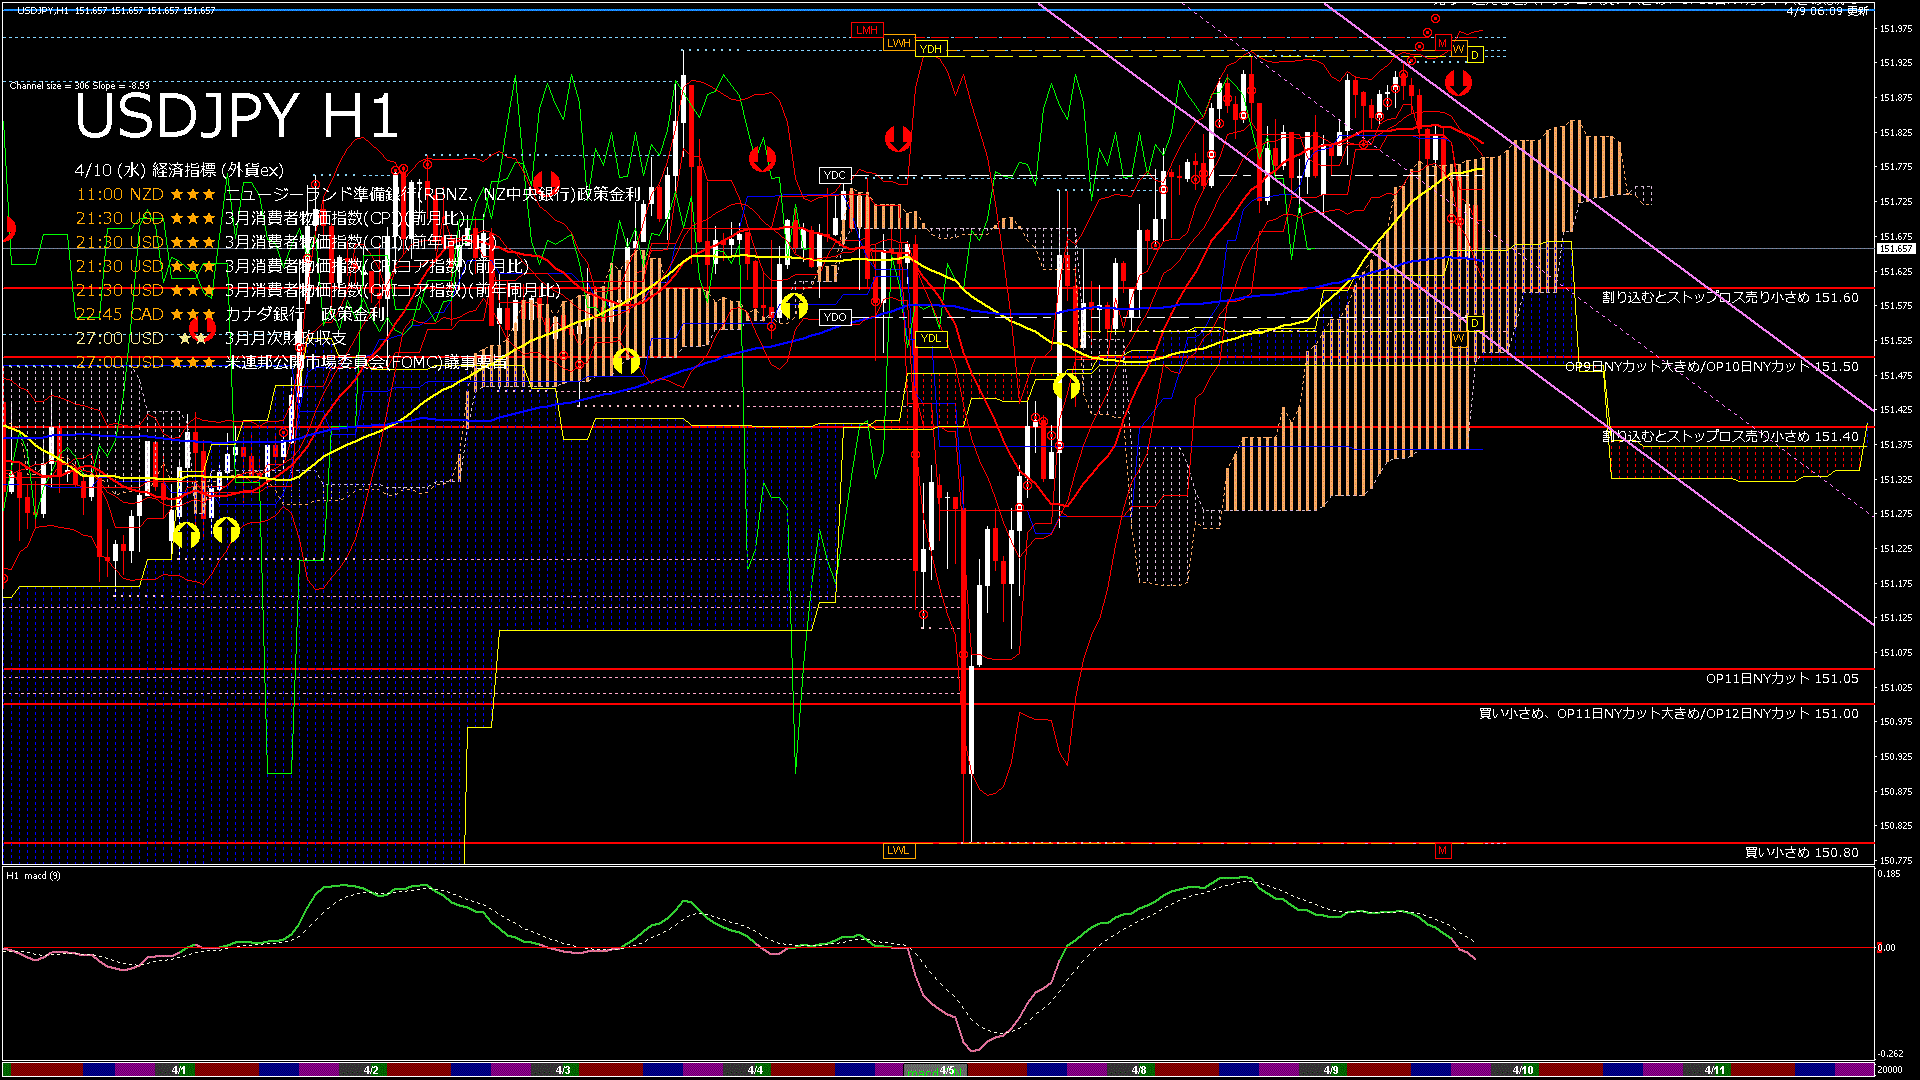Click the 4/2 date marker on time axis

click(371, 1070)
